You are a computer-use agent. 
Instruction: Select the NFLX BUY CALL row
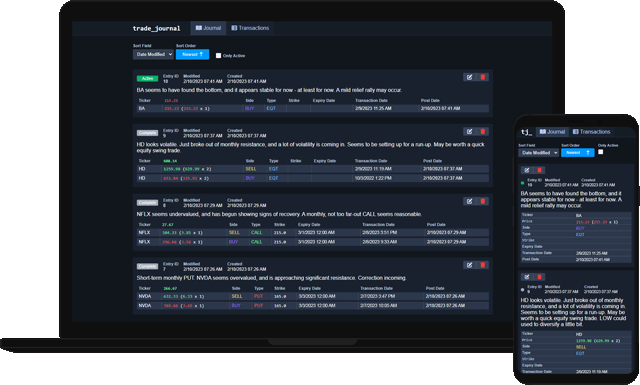[x=313, y=242]
